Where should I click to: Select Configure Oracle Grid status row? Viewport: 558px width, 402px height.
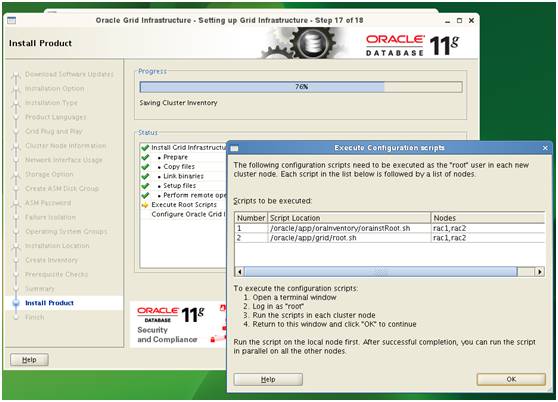click(184, 214)
